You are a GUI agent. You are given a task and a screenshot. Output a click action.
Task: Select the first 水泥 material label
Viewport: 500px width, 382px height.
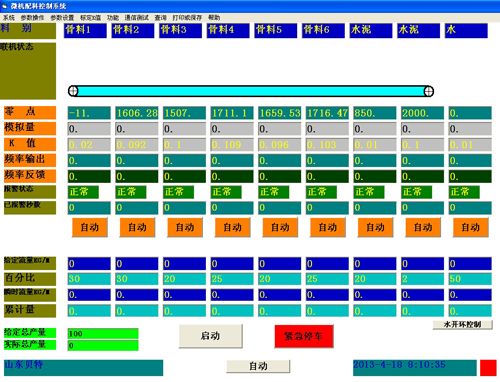pyautogui.click(x=371, y=30)
